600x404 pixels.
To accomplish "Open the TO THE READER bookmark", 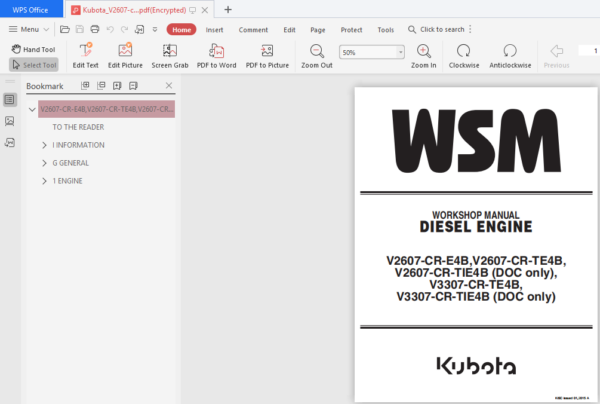I will (78, 127).
